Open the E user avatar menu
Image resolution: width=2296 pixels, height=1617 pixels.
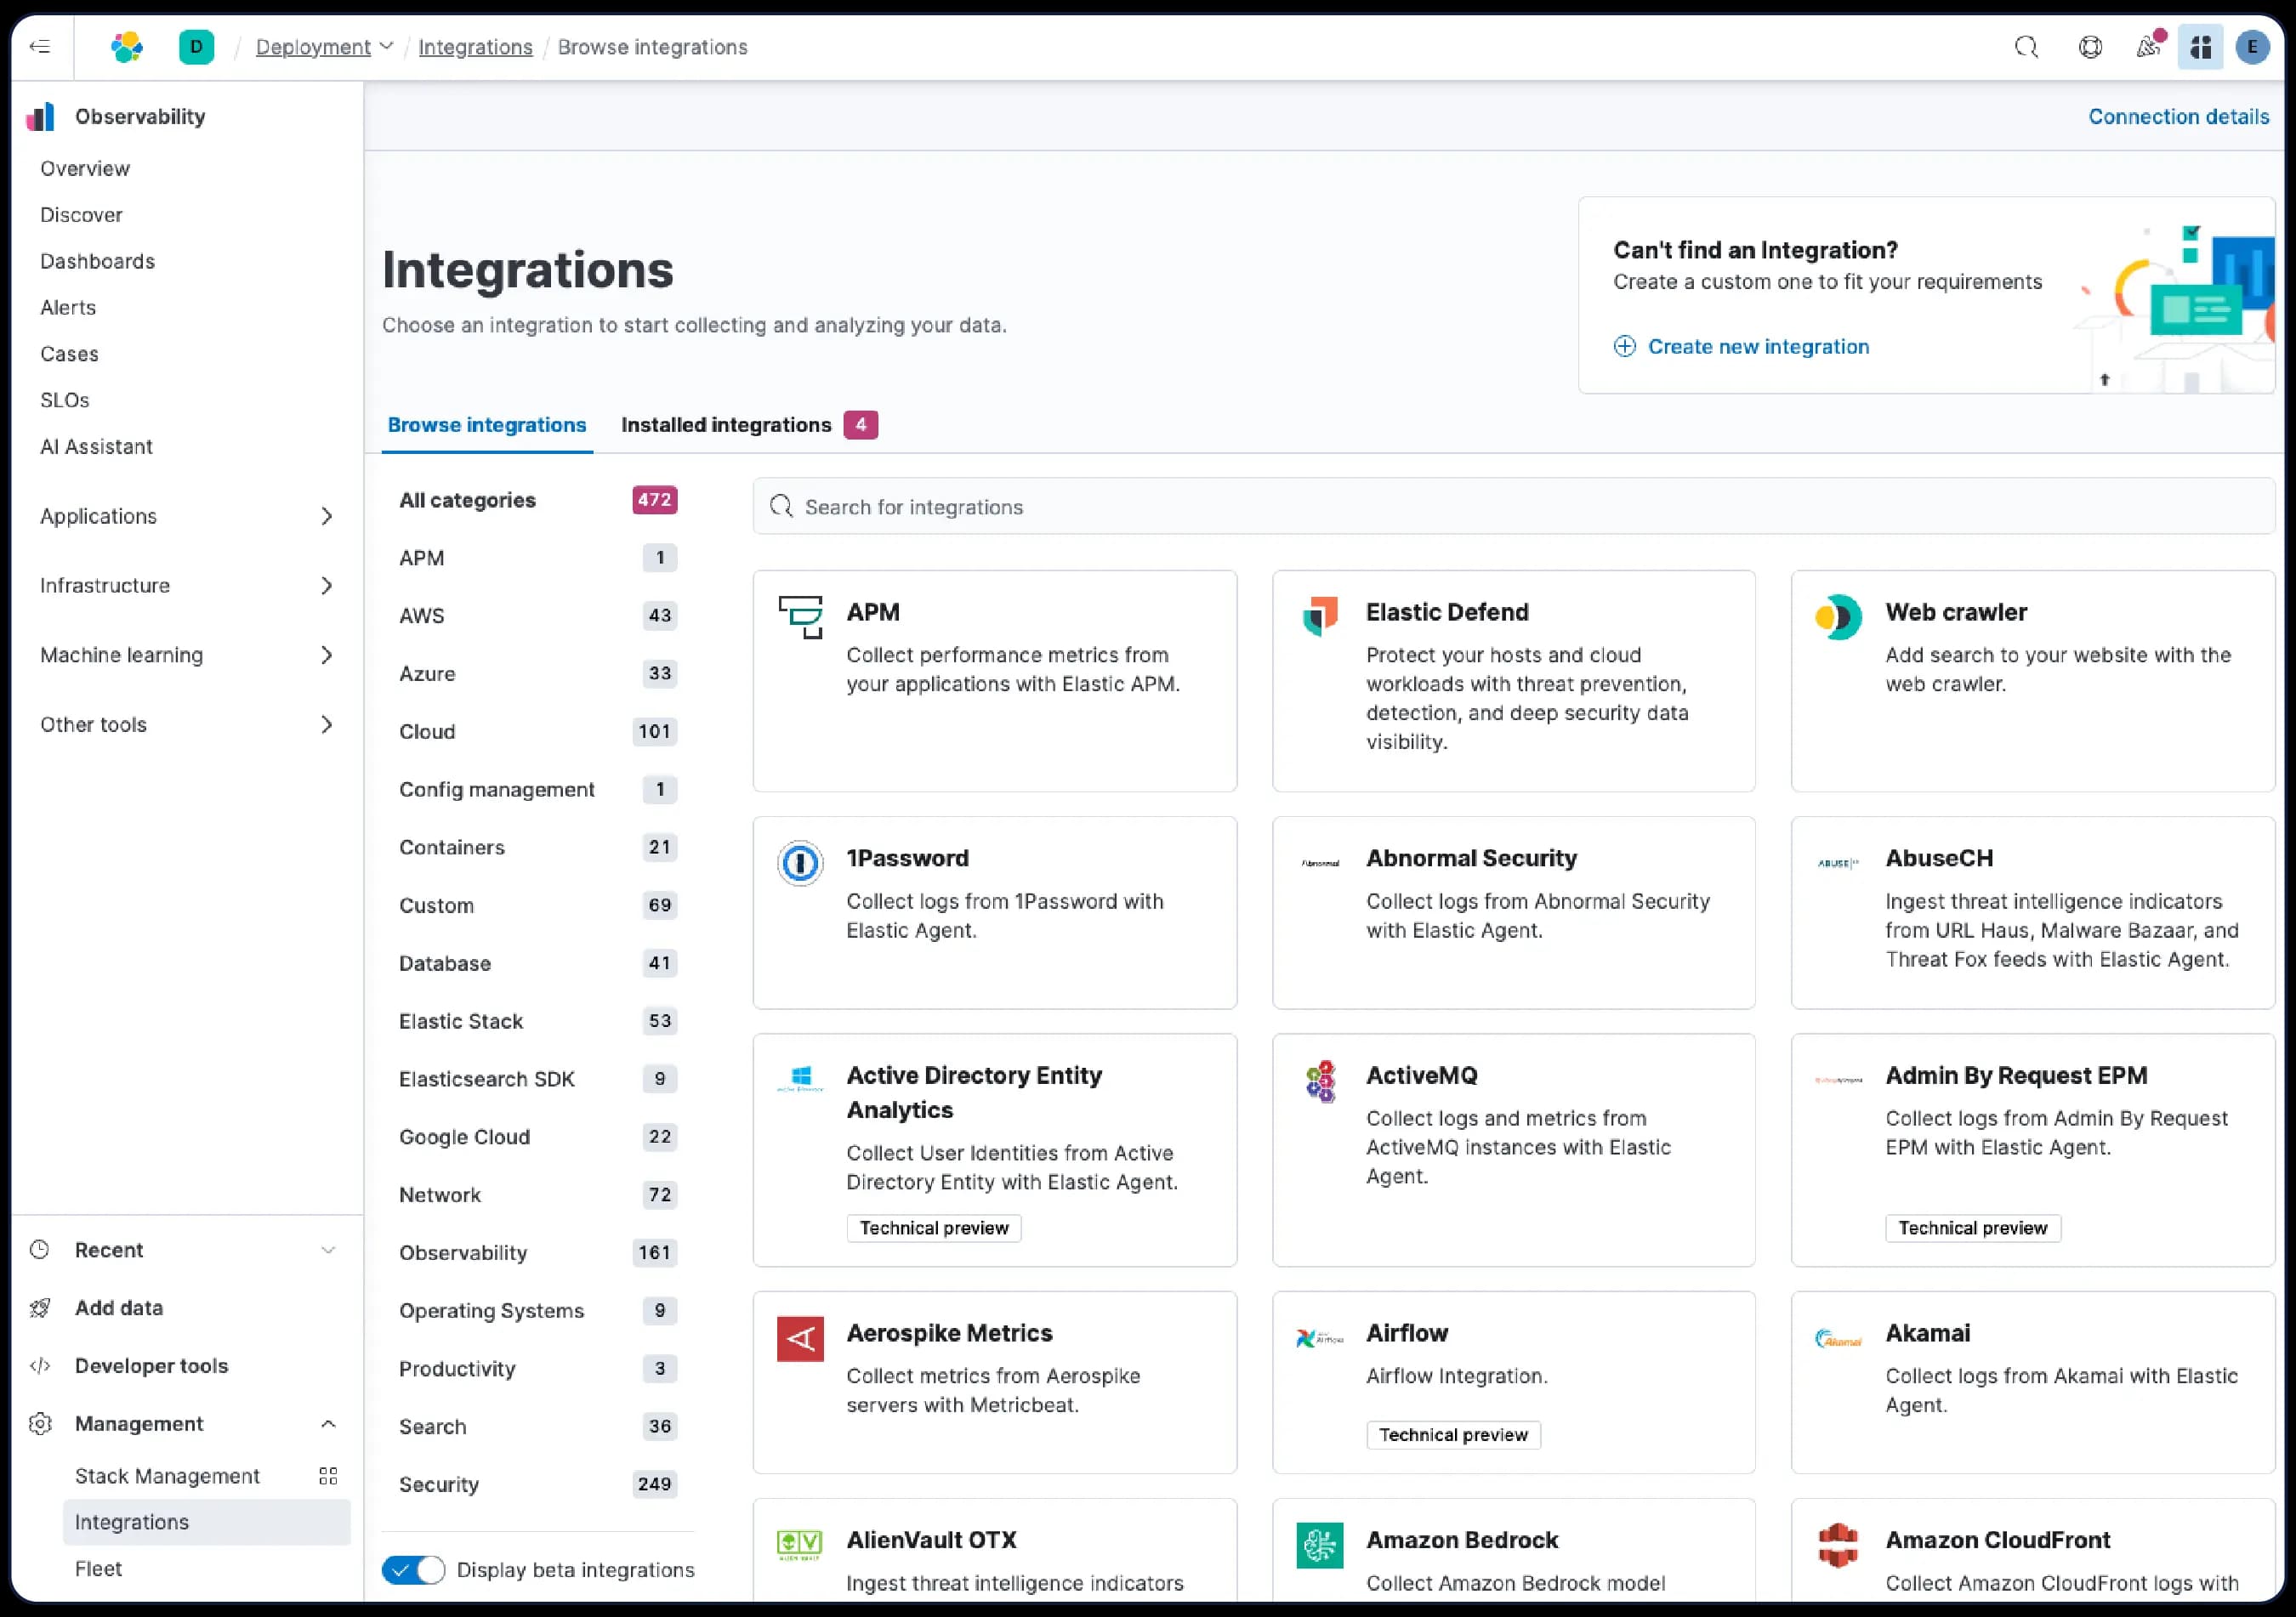[x=2252, y=47]
